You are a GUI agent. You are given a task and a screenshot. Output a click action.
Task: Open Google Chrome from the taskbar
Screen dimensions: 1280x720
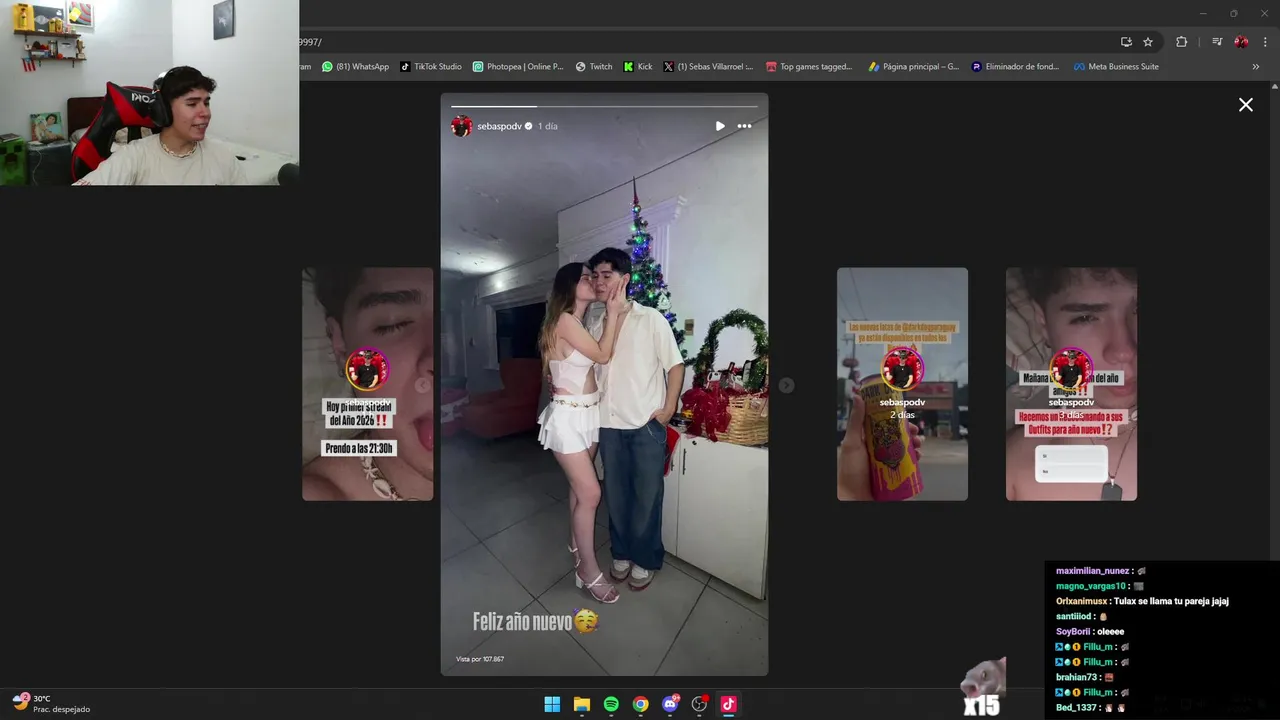click(641, 704)
